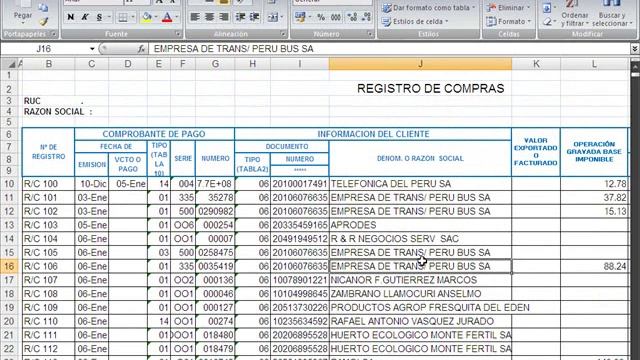Click the insert function fx icon

pyautogui.click(x=141, y=49)
